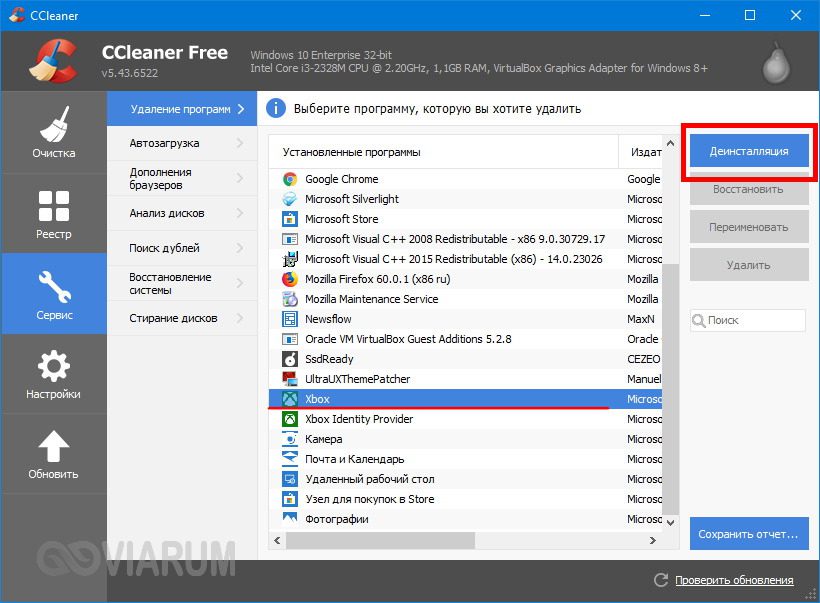The image size is (820, 603).
Task: Click the Удалить button
Action: point(749,265)
